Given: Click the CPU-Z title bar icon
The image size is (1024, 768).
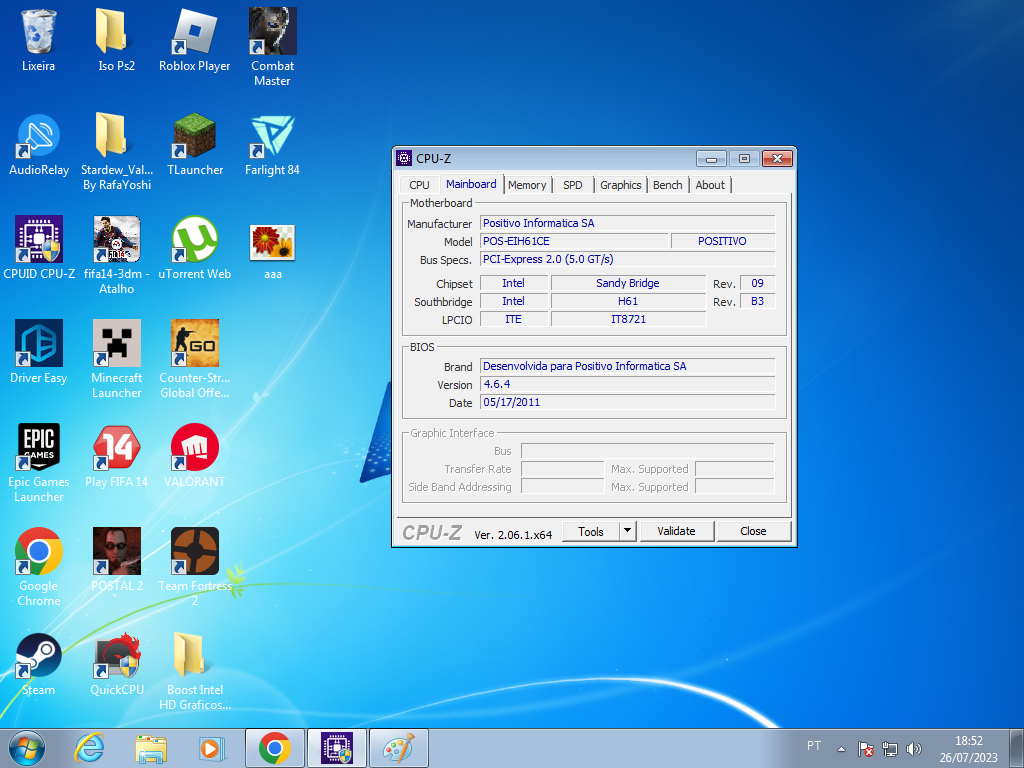Looking at the screenshot, I should point(404,158).
